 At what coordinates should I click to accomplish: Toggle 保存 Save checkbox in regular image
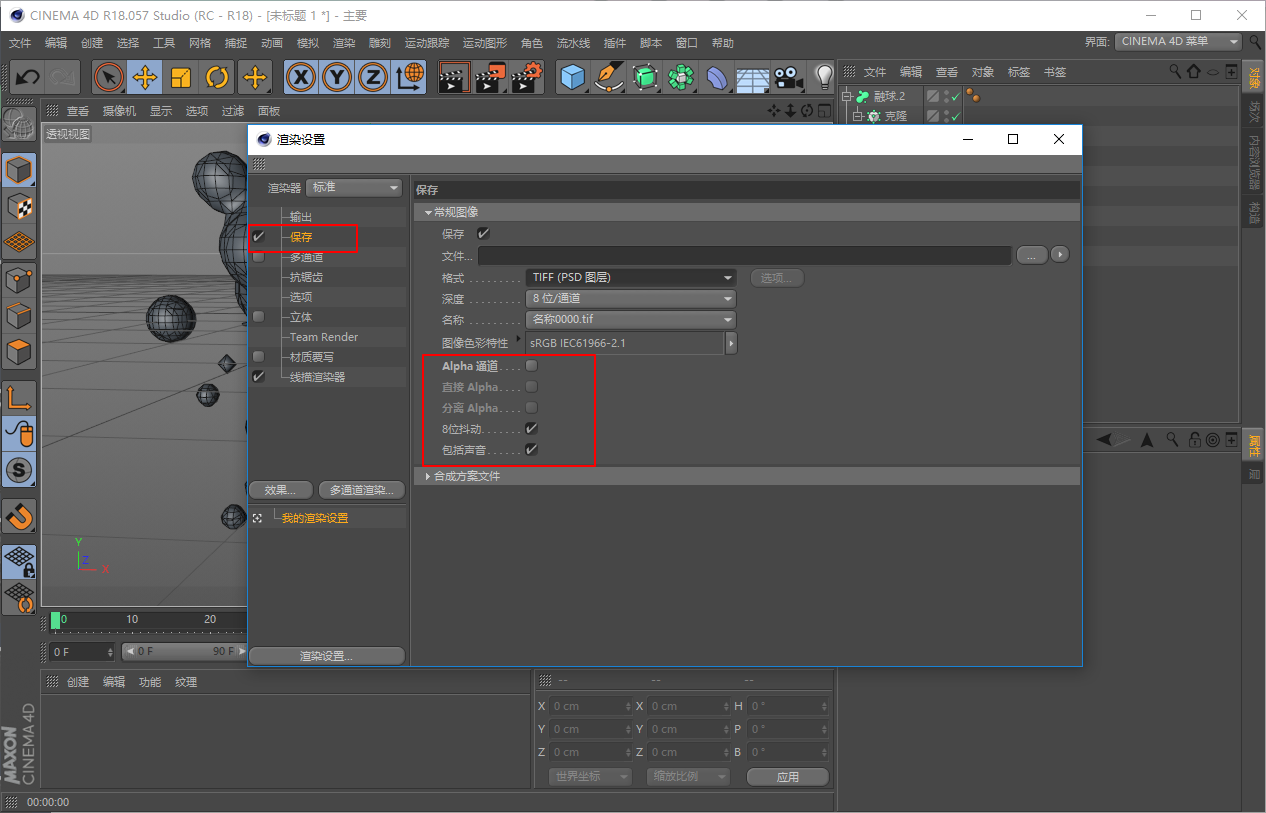pos(484,233)
